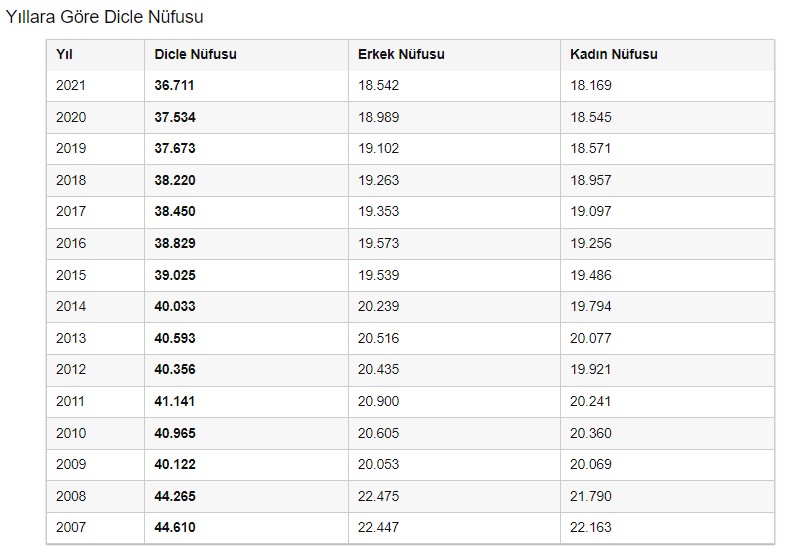Select the 2018 year cell
Viewport: 806px width, 556px height.
tap(71, 181)
